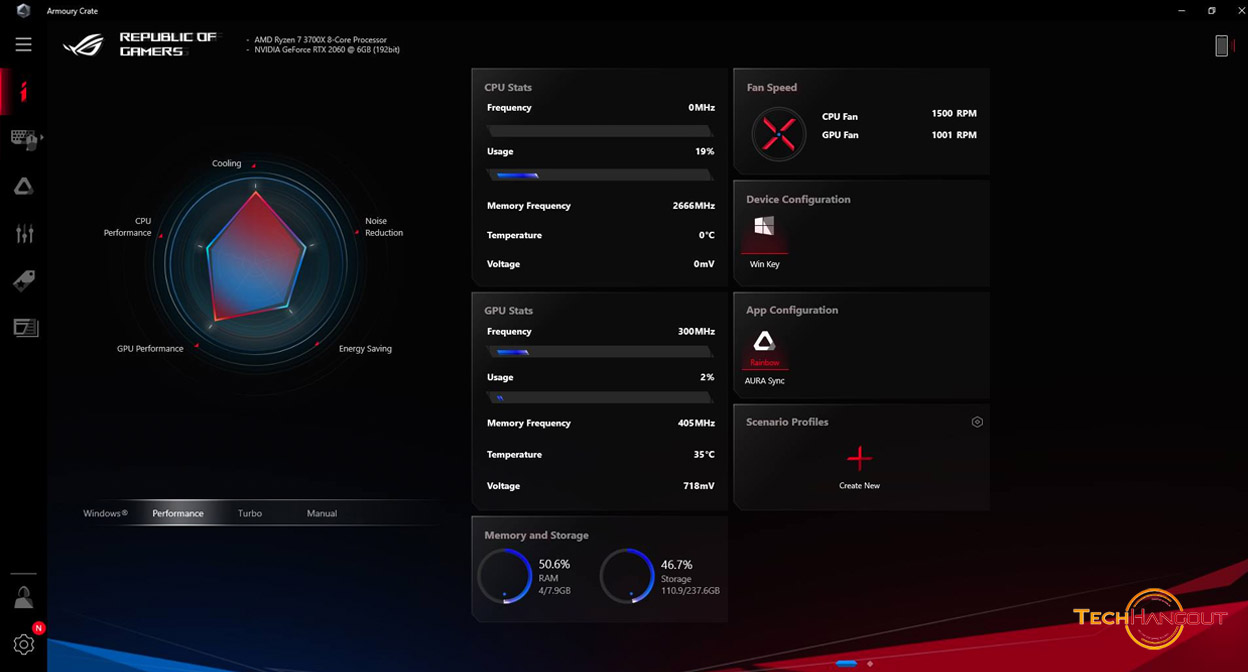This screenshot has height=672, width=1248.
Task: Click the GPU Stats panel title
Action: pos(508,311)
